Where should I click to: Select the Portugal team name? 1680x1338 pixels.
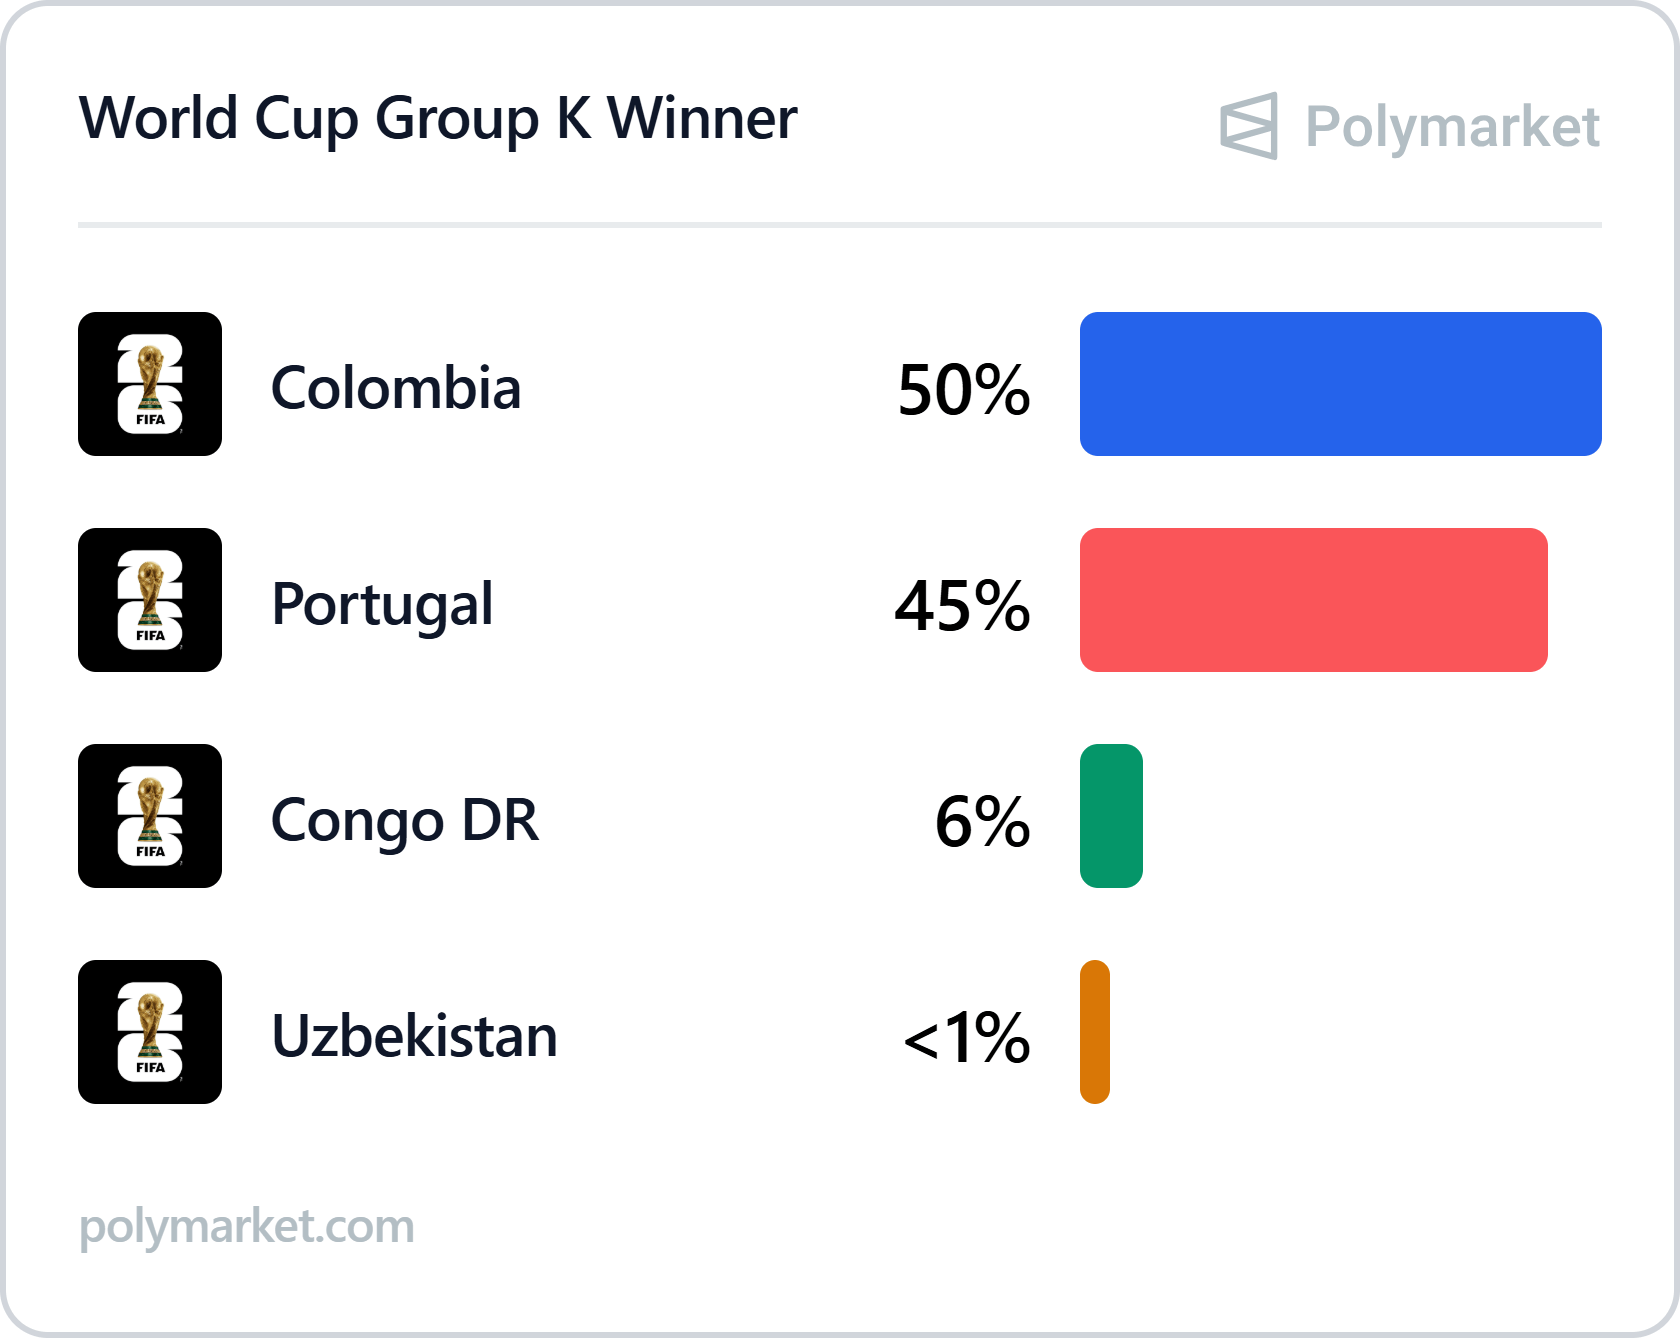tap(382, 605)
